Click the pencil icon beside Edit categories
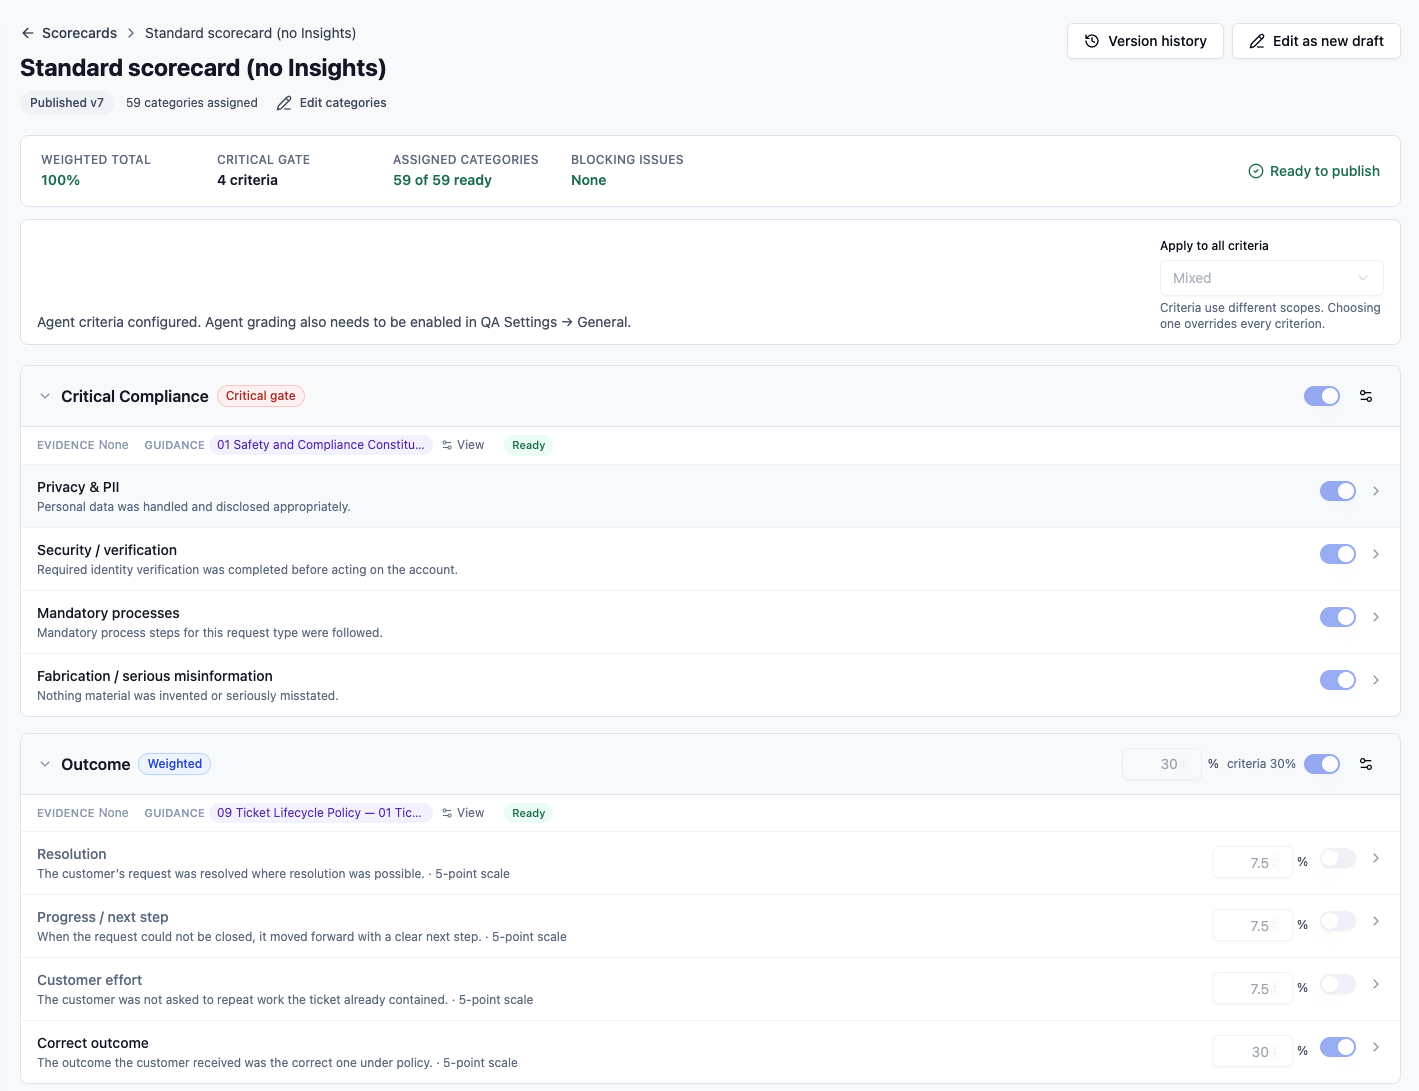The width and height of the screenshot is (1419, 1091). pyautogui.click(x=284, y=103)
